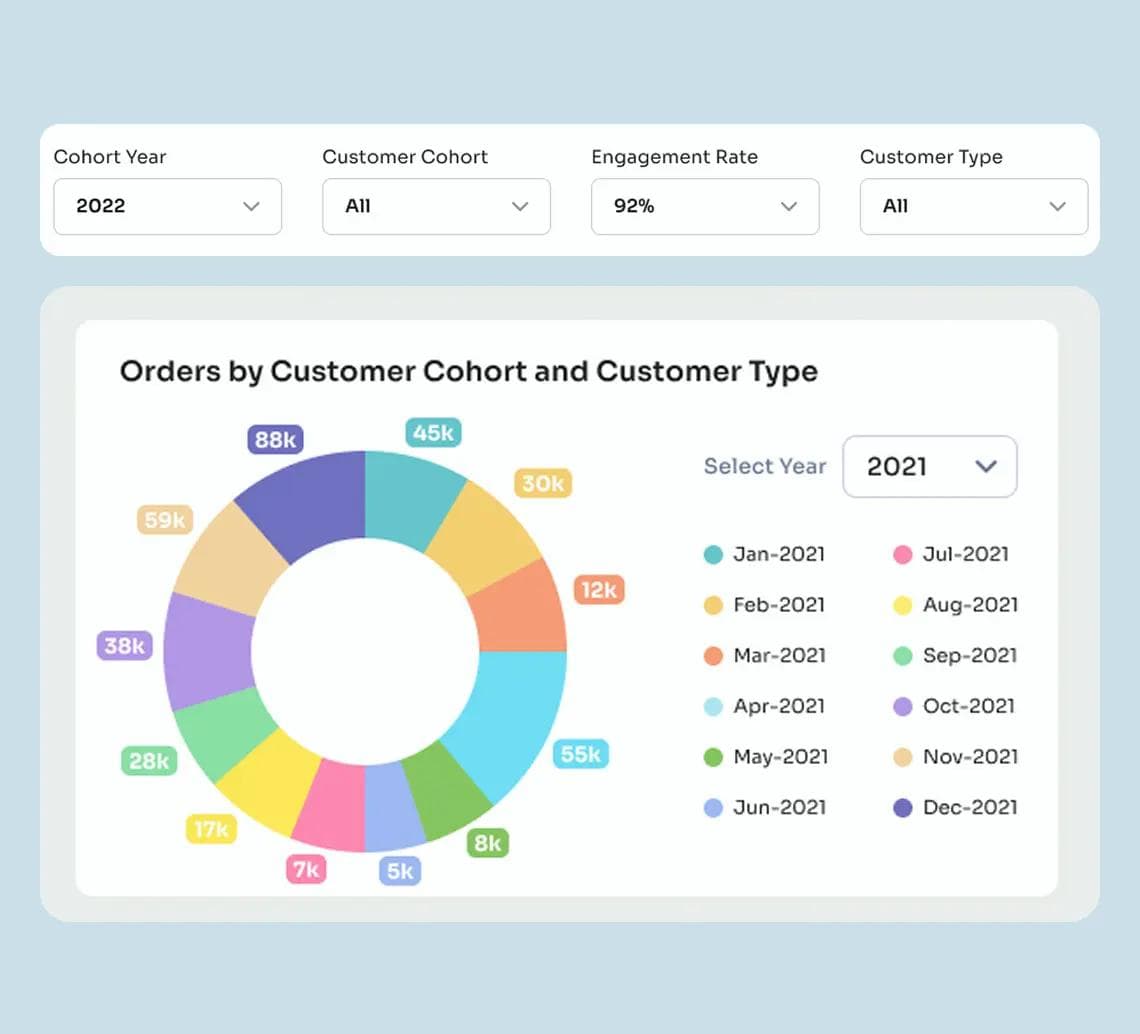The image size is (1140, 1034).
Task: Click the May-2021 green legend dot
Action: (x=713, y=757)
